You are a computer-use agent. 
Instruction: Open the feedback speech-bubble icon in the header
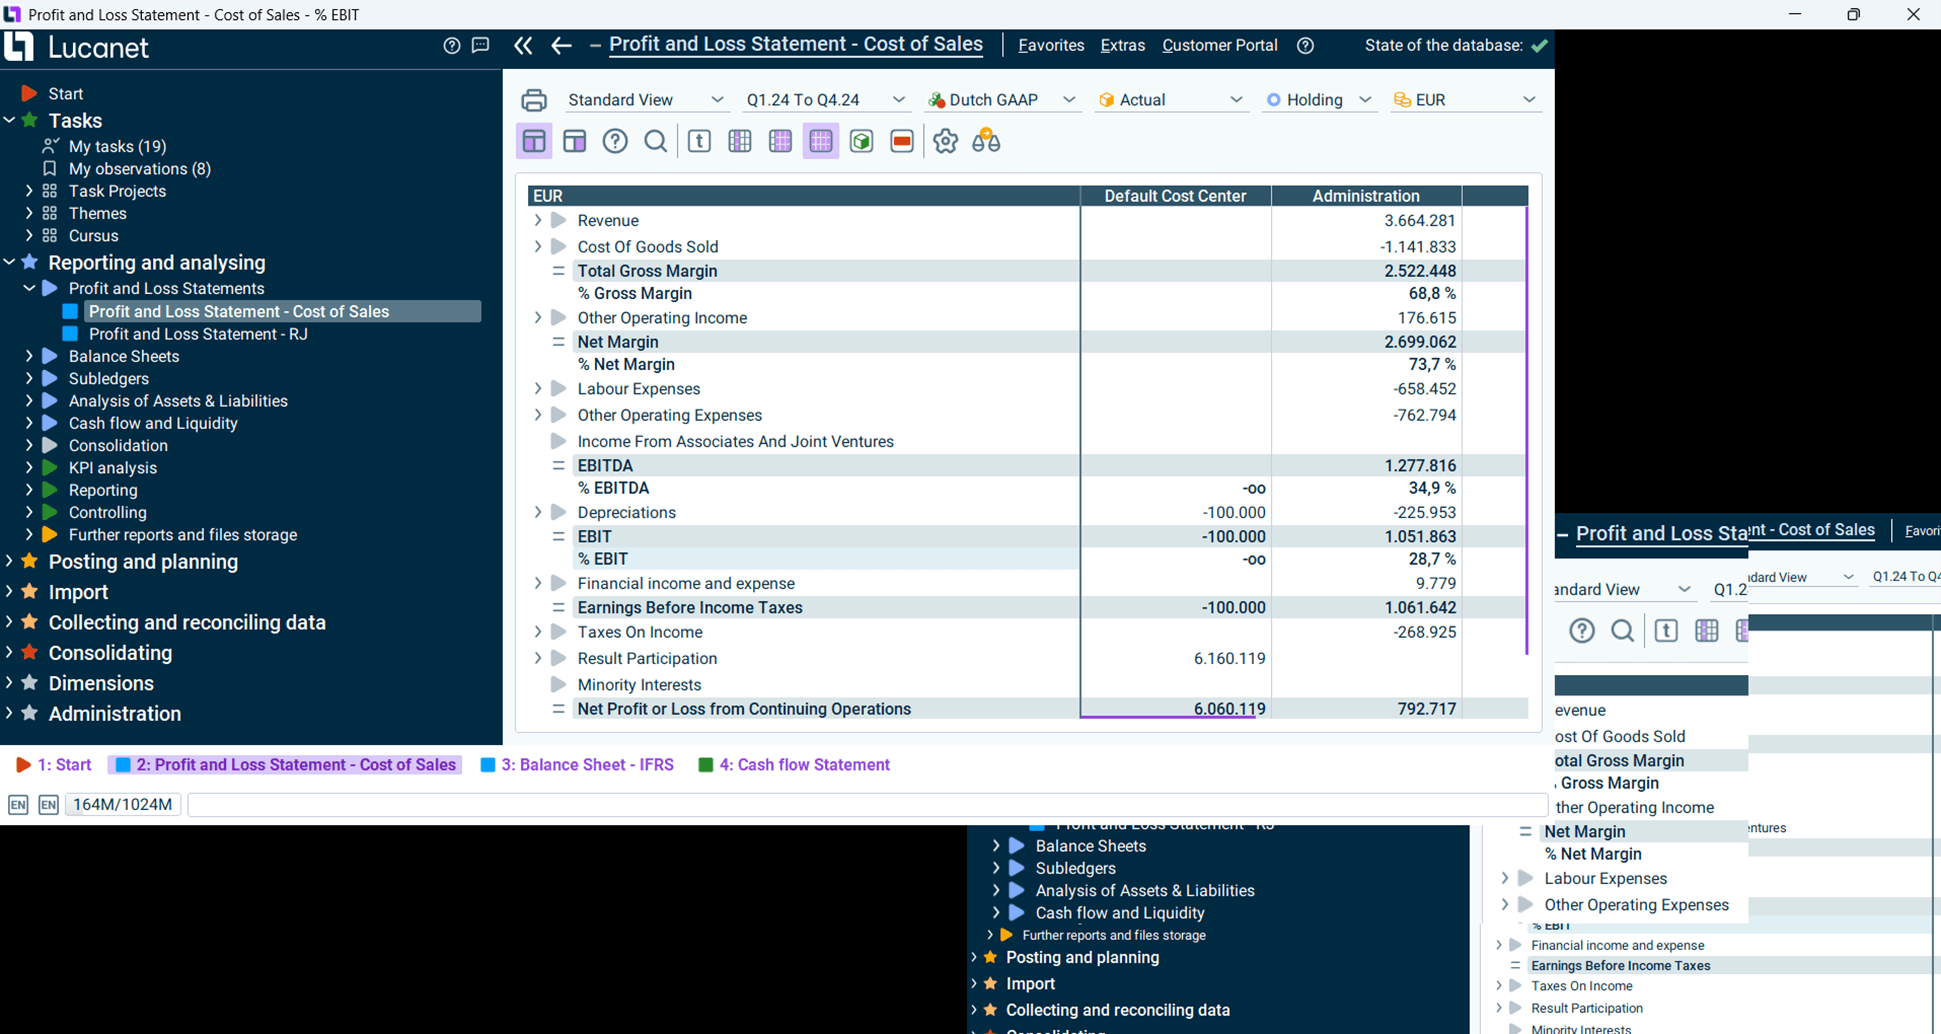point(481,46)
